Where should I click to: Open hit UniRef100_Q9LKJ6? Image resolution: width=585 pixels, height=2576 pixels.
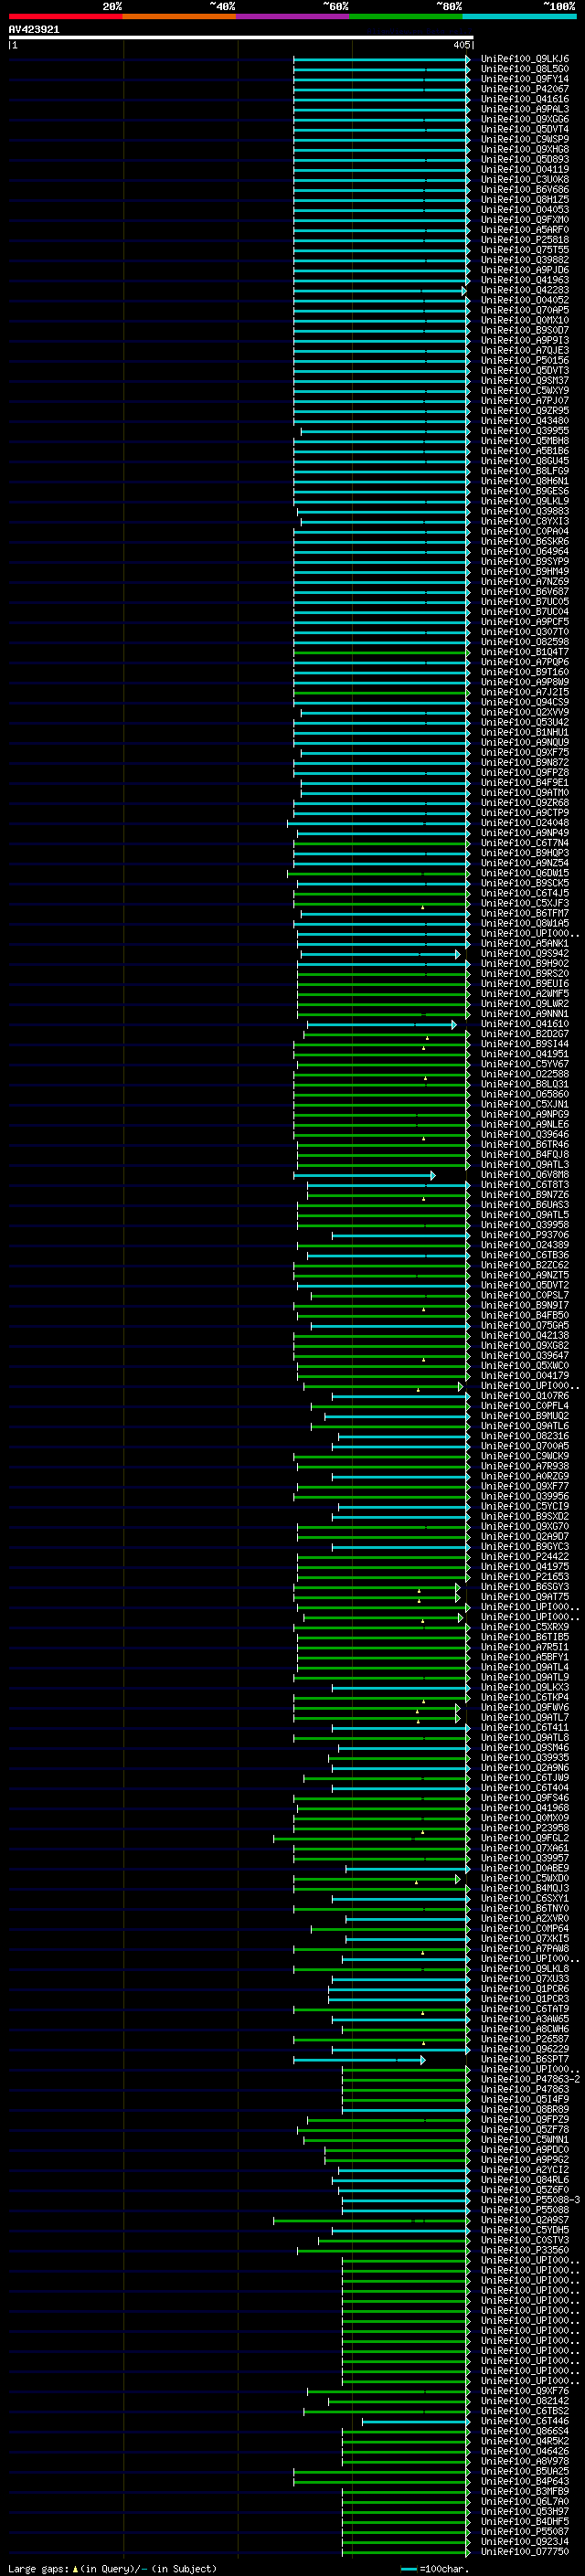(x=525, y=59)
